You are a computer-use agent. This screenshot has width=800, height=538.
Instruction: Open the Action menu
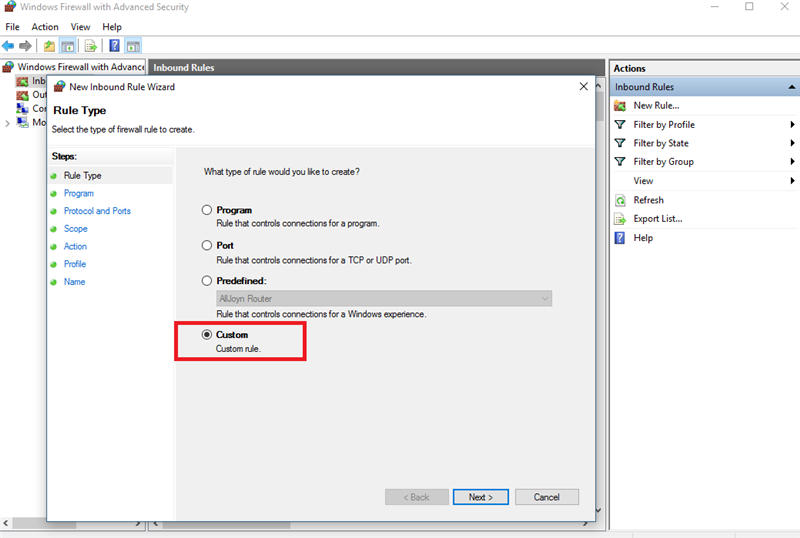tap(45, 27)
